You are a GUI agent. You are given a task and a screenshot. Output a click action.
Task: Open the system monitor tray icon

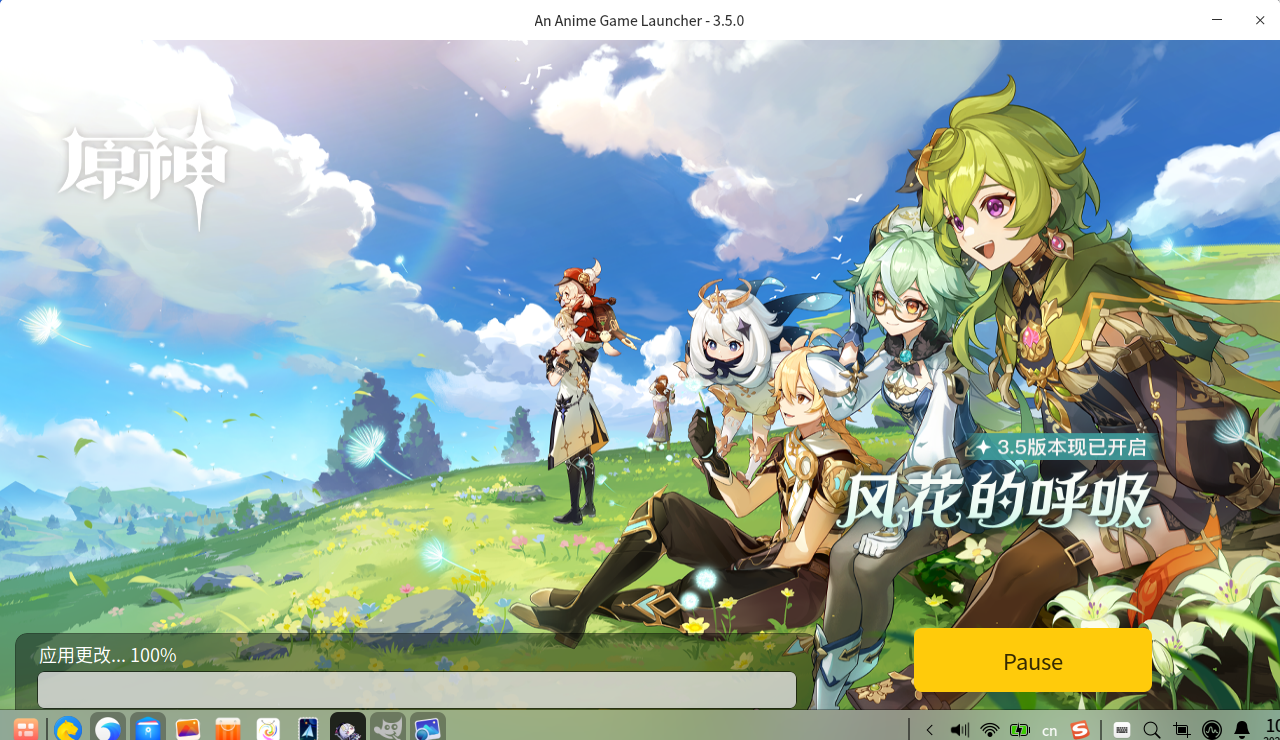(1212, 730)
